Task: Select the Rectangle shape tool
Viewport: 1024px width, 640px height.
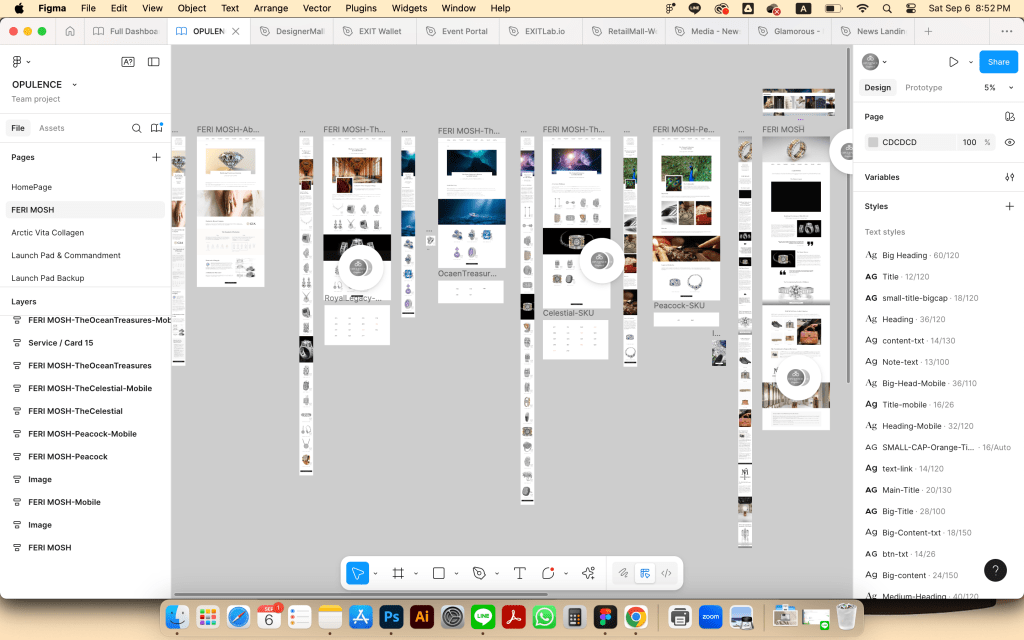Action: 438,573
